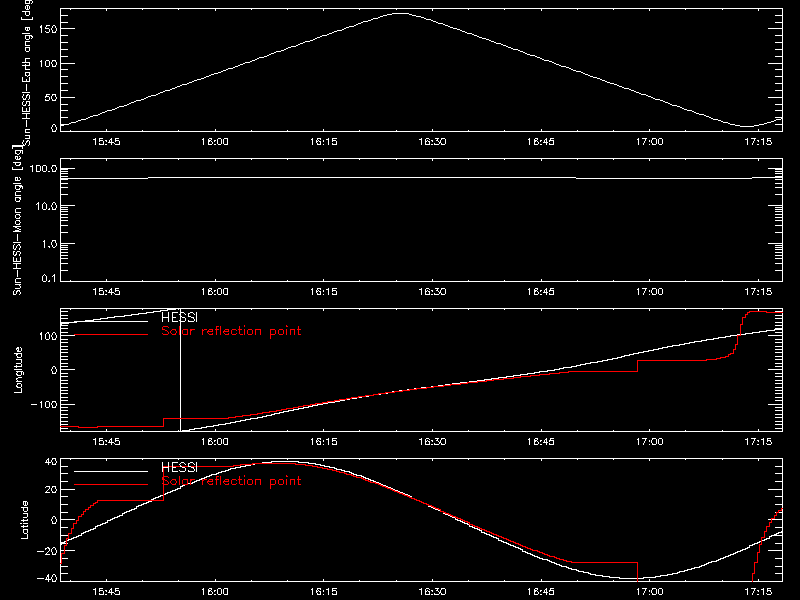
Task: Select the 50 tick on Sun-HESSI-Earth angle axis
Action: [x=51, y=97]
